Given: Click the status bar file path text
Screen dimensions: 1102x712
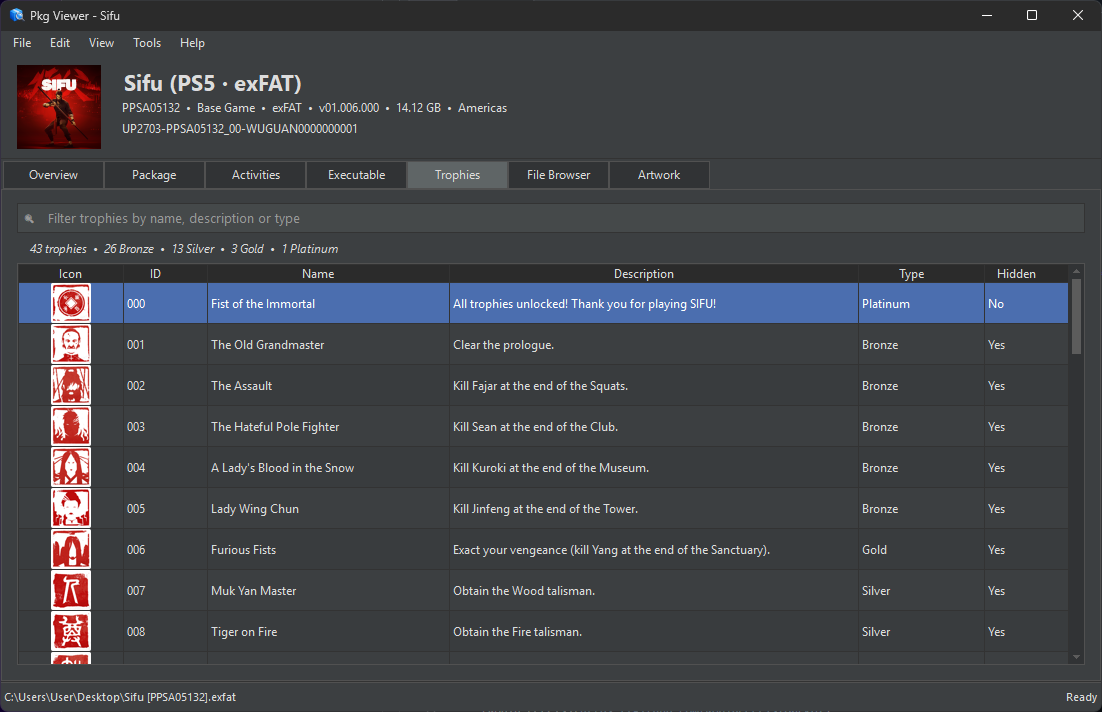Looking at the screenshot, I should pos(120,697).
